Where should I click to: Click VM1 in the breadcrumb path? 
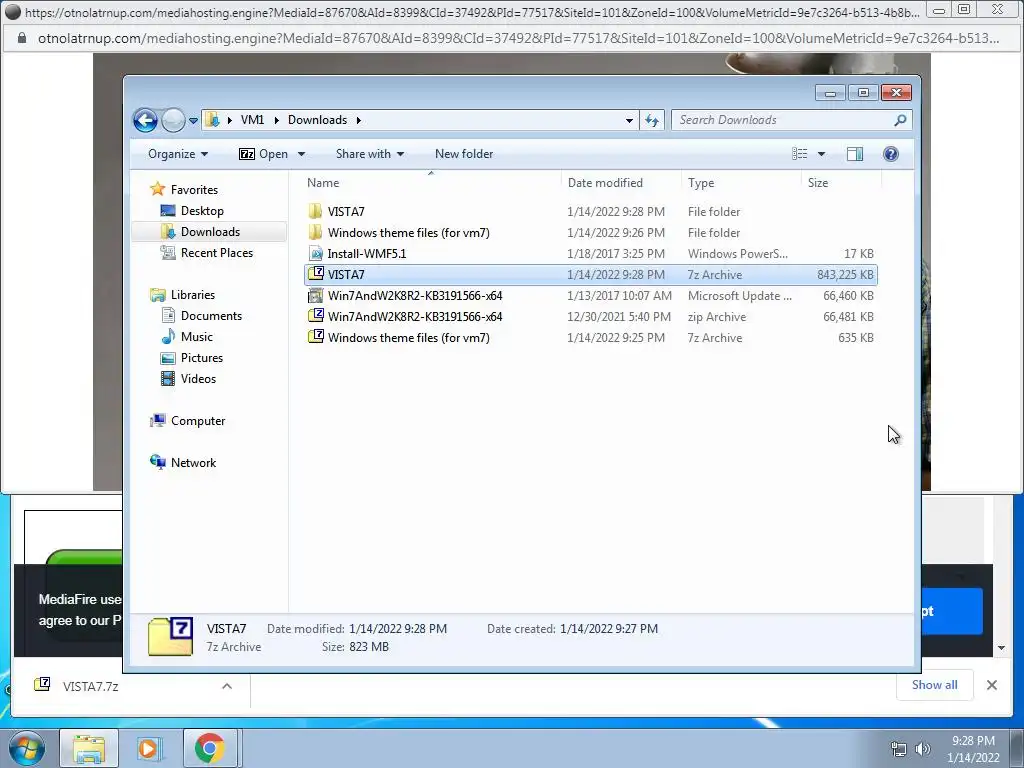(x=252, y=120)
